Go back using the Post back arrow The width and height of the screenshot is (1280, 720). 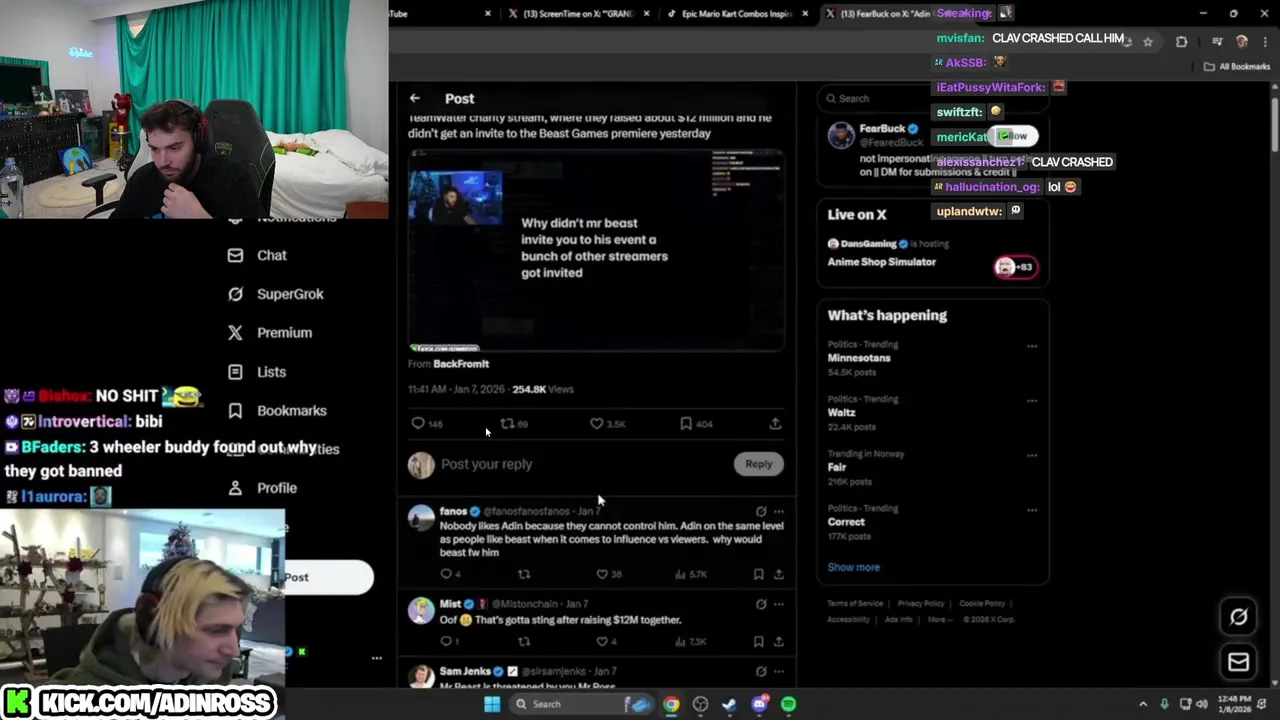point(414,98)
